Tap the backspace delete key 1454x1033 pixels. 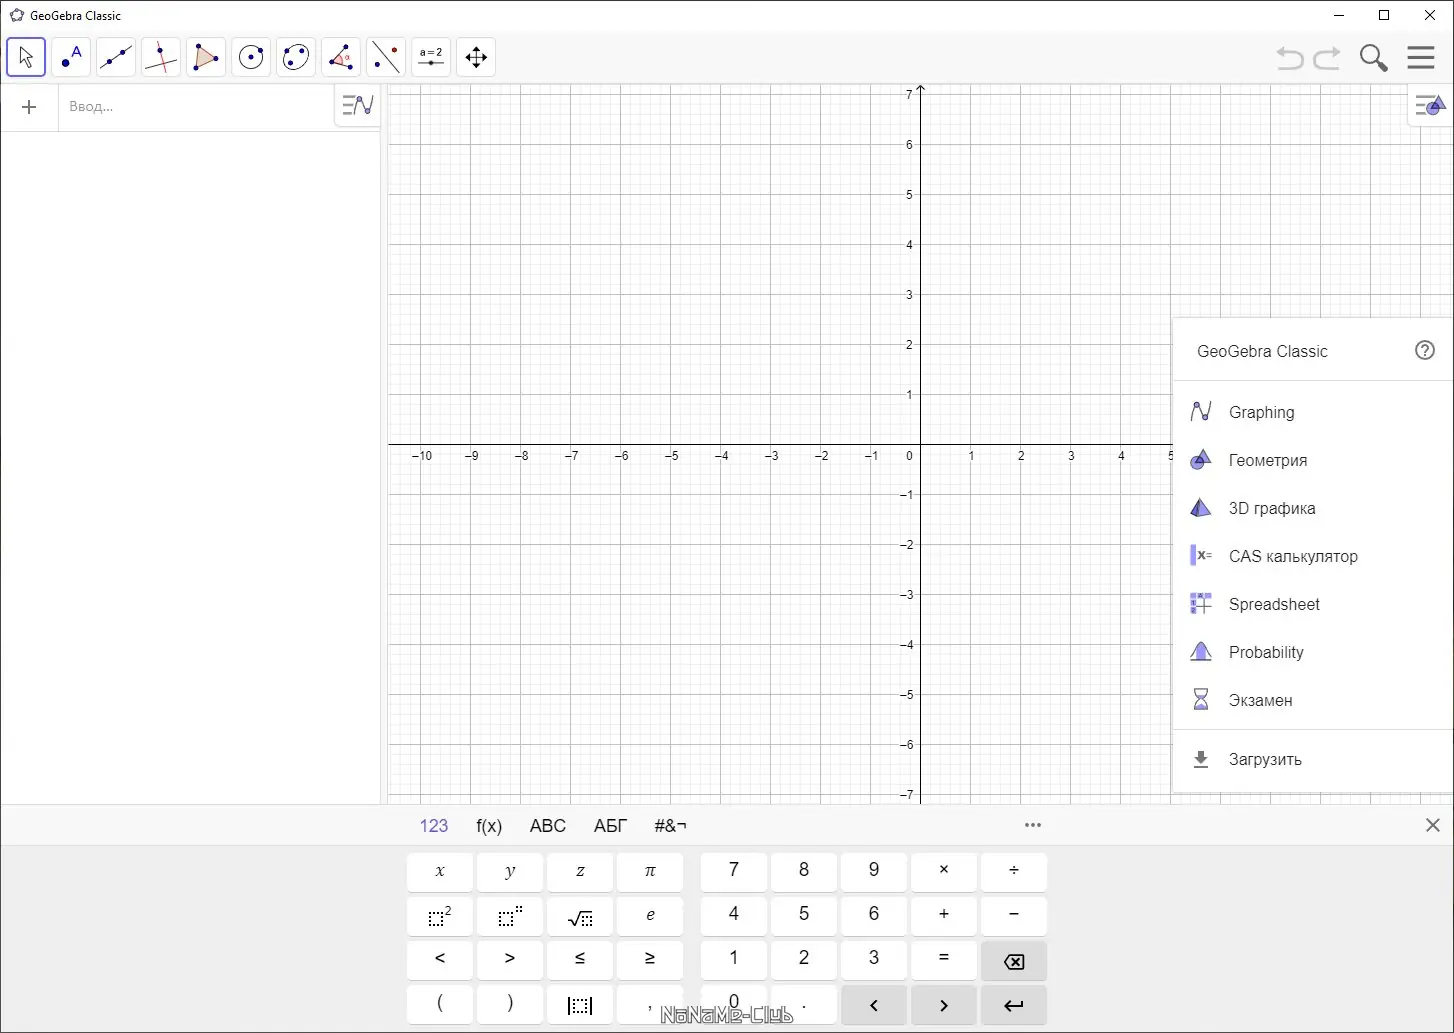coord(1014,961)
